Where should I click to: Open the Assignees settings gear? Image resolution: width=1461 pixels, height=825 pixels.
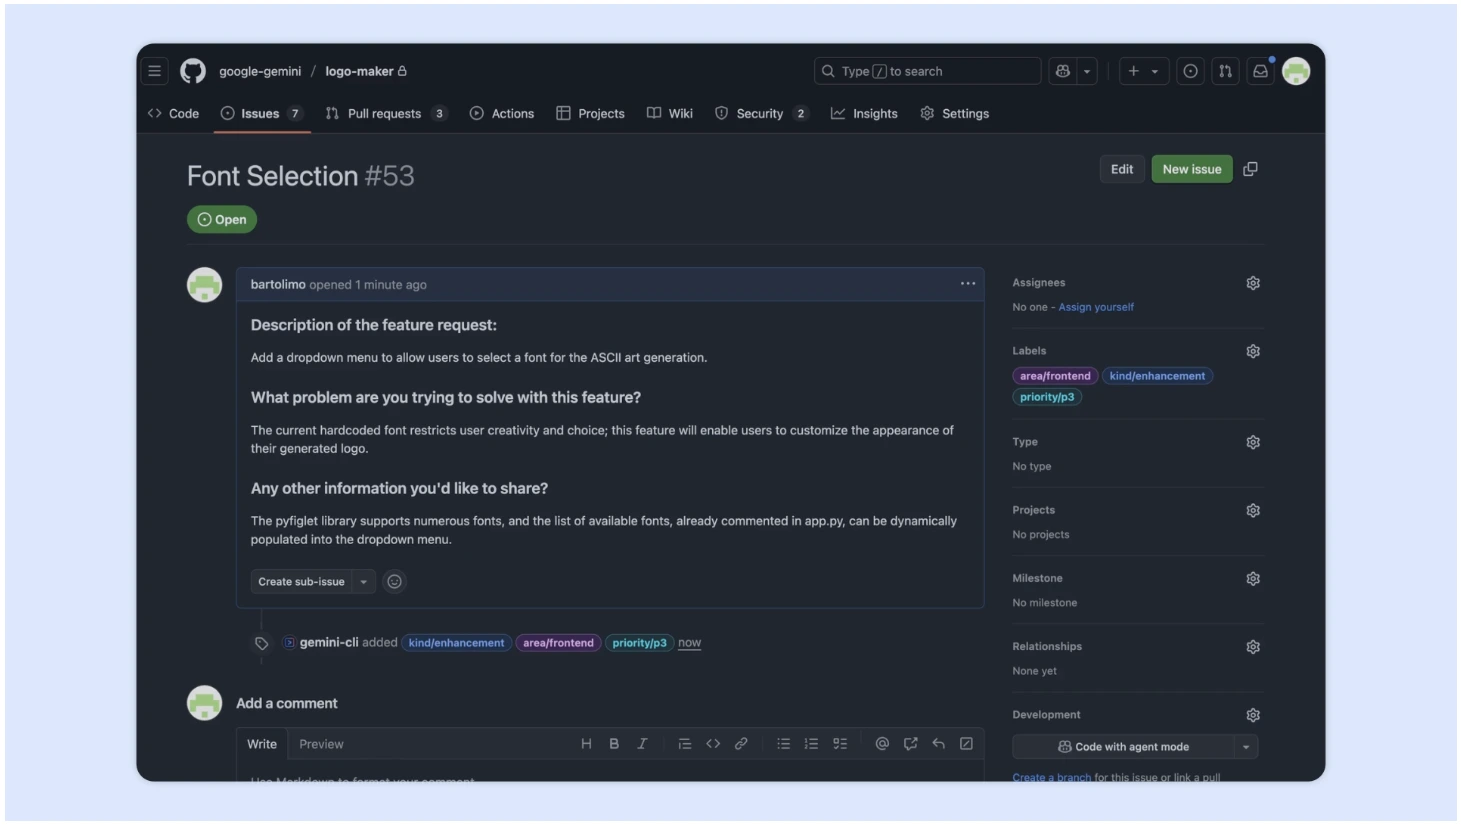(x=1253, y=283)
